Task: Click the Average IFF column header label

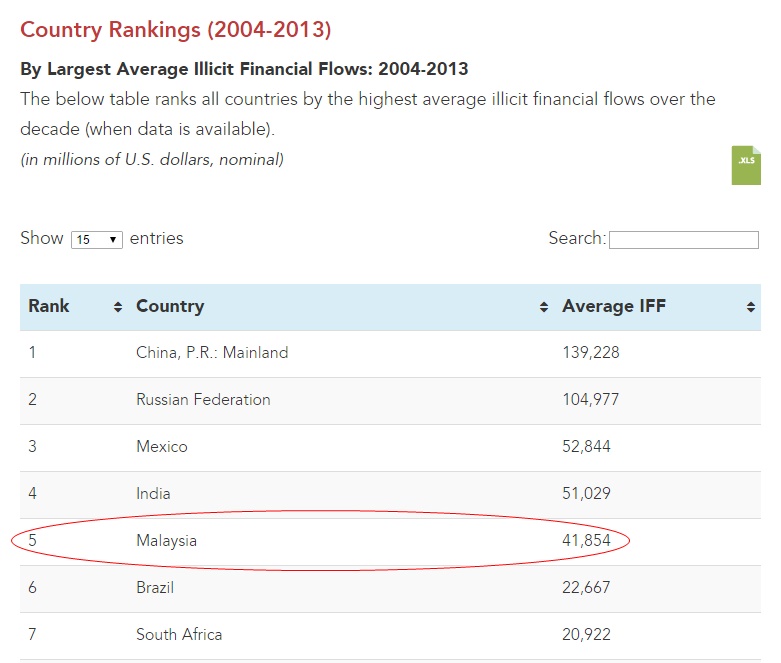Action: (x=614, y=306)
